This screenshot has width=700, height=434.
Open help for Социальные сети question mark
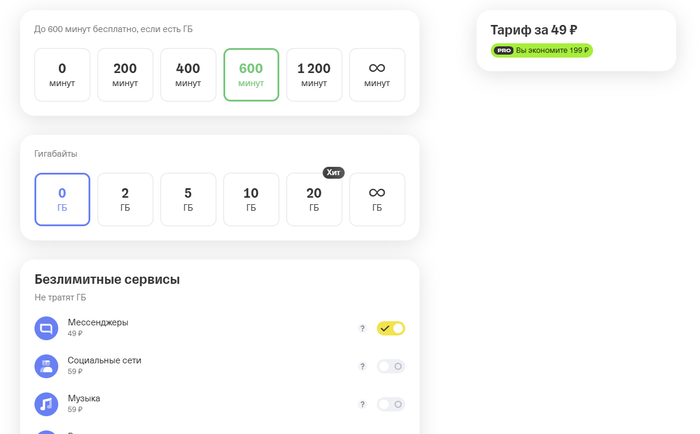coord(362,366)
